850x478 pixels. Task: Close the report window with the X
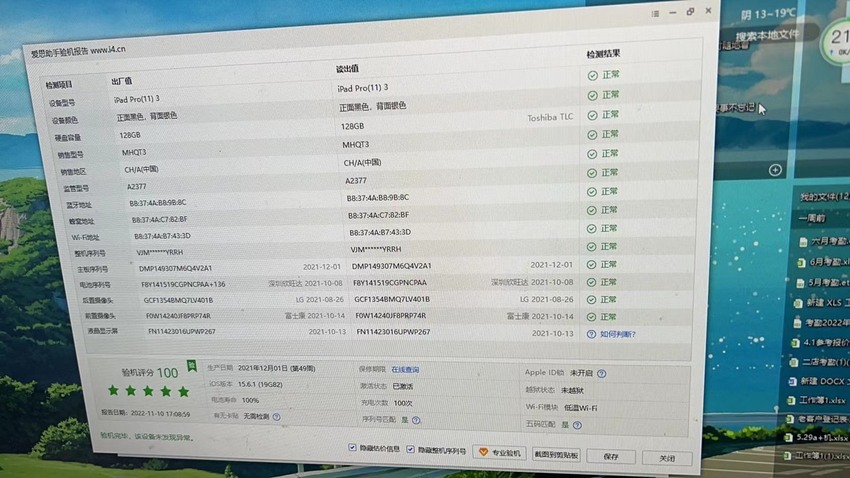(x=708, y=10)
